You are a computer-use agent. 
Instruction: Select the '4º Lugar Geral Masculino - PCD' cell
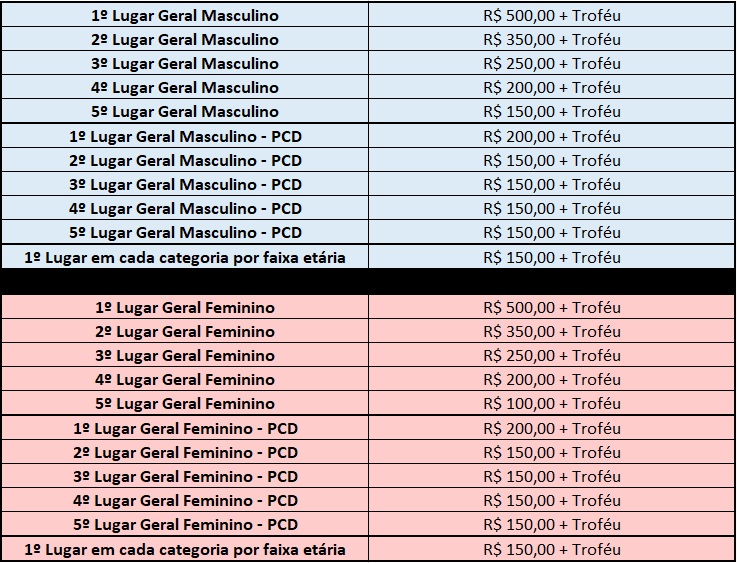[185, 208]
